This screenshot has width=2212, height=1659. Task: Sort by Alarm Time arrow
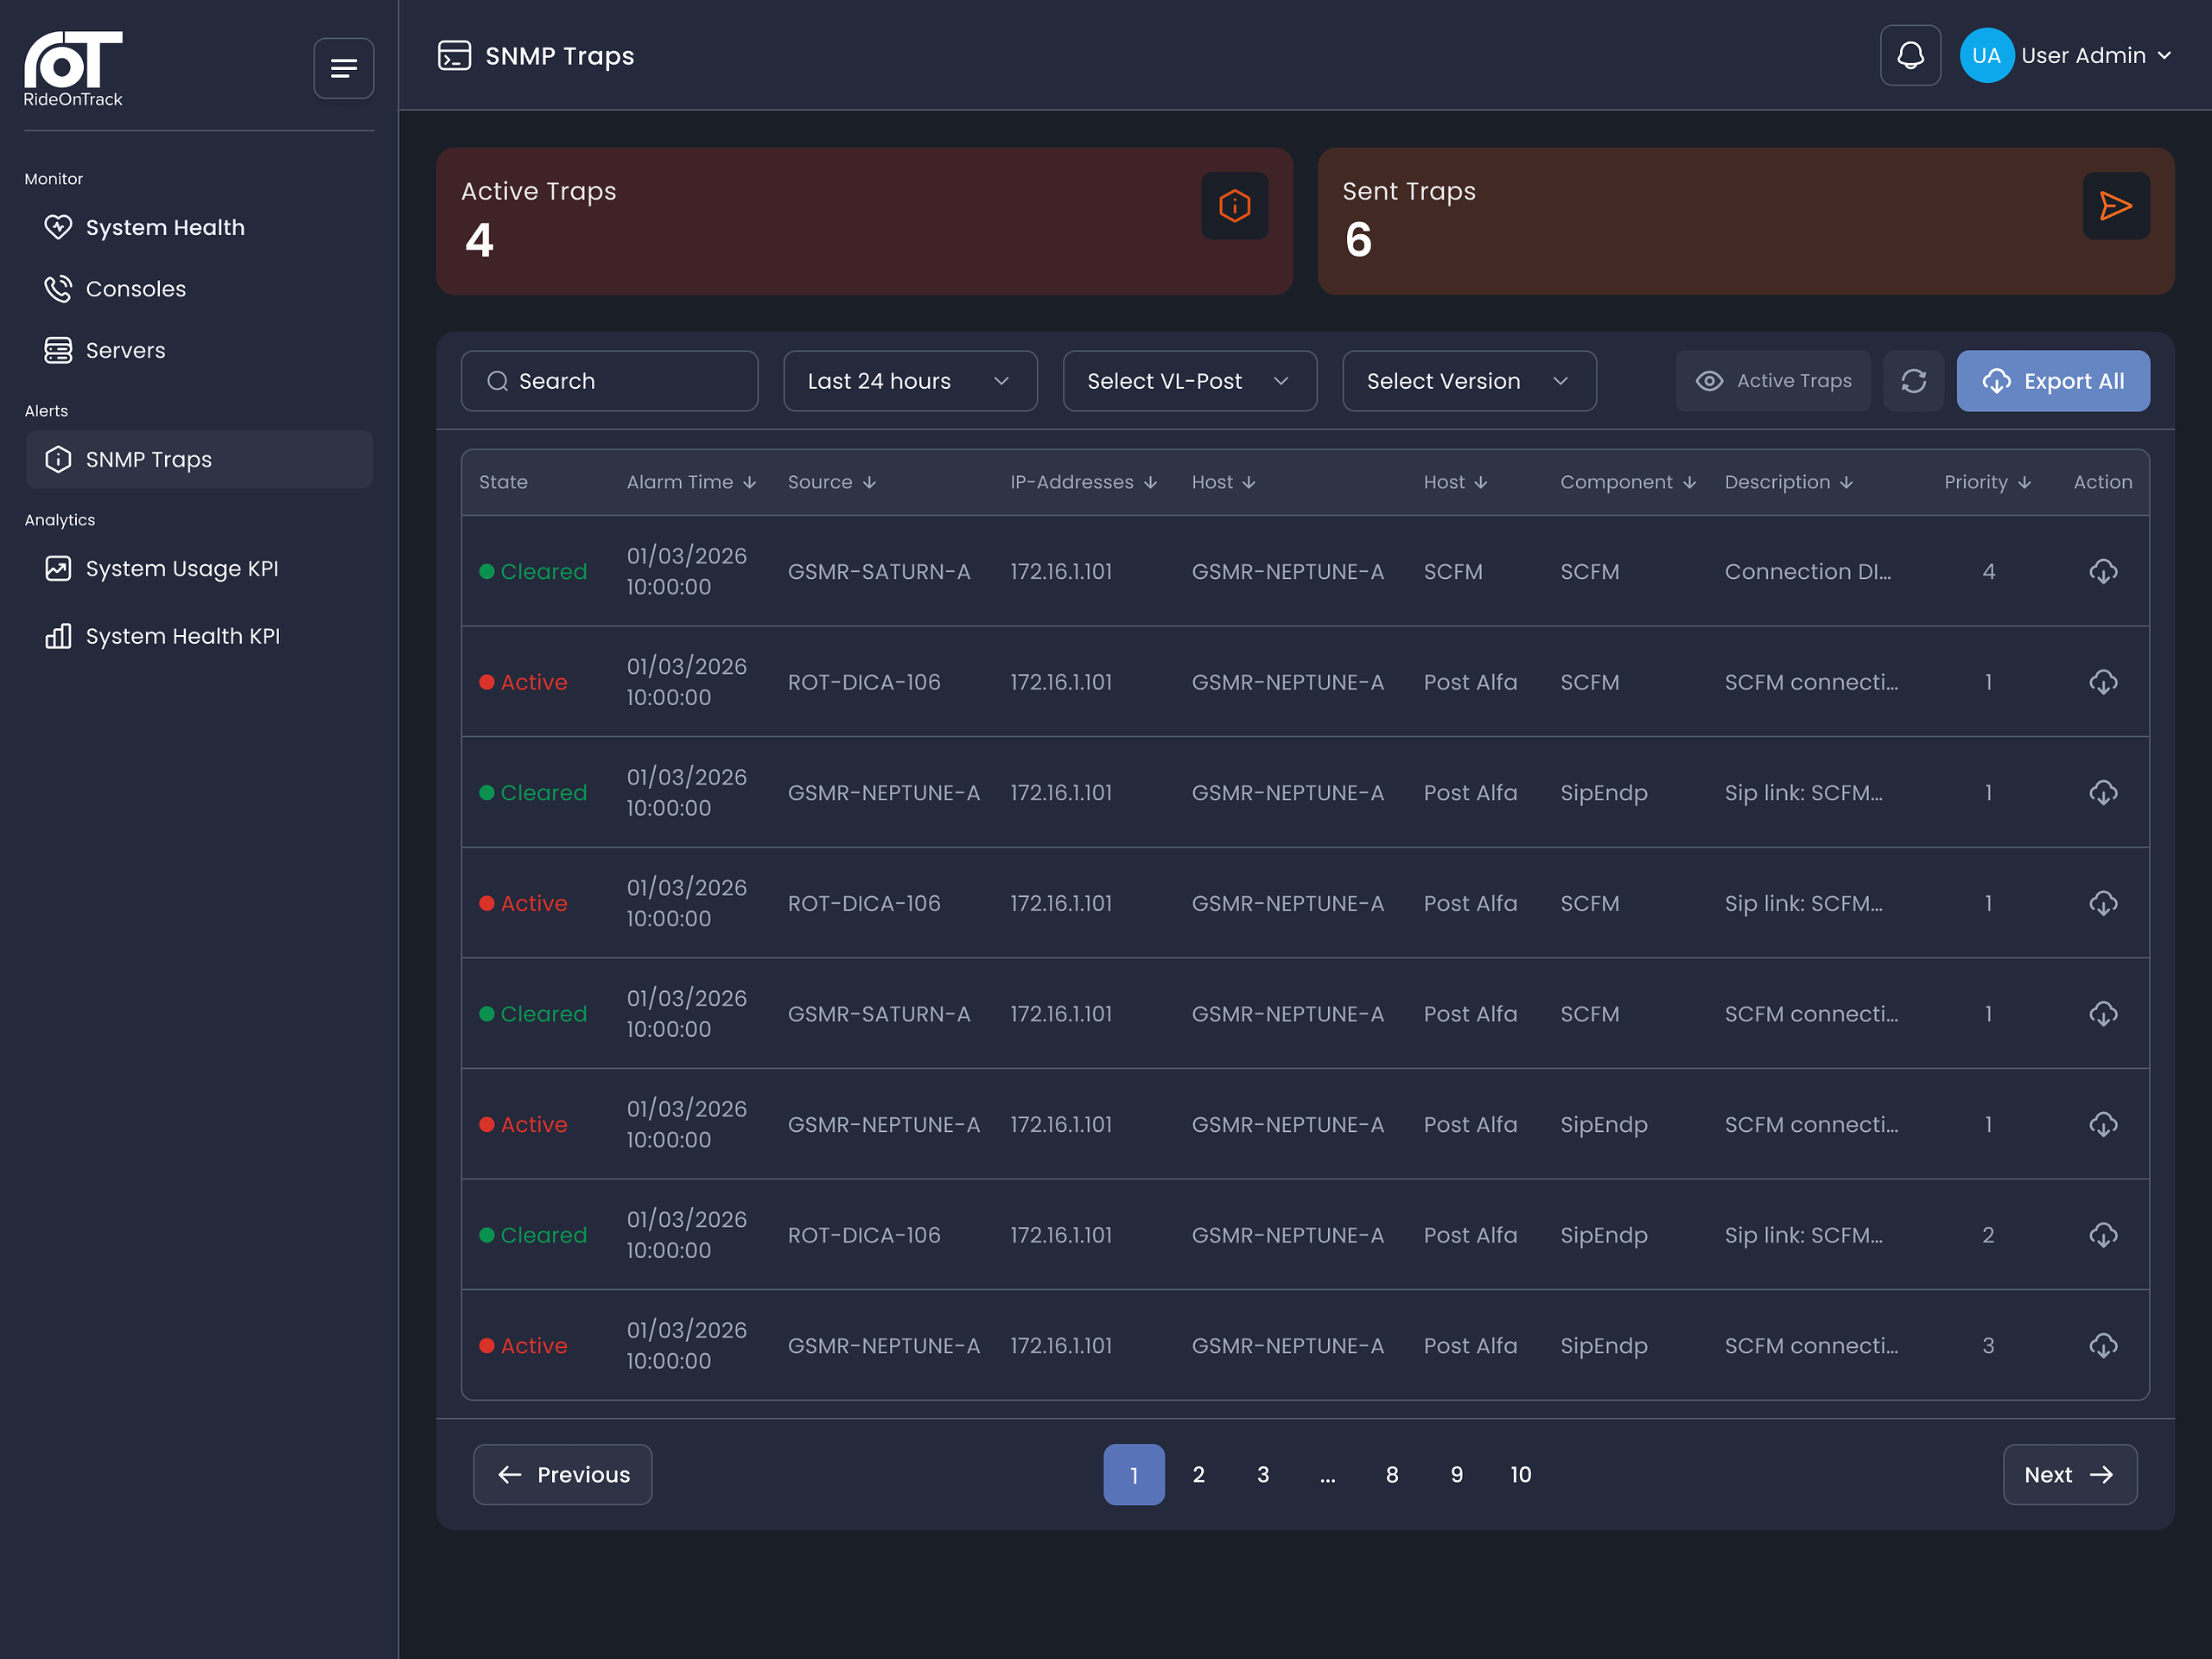749,482
